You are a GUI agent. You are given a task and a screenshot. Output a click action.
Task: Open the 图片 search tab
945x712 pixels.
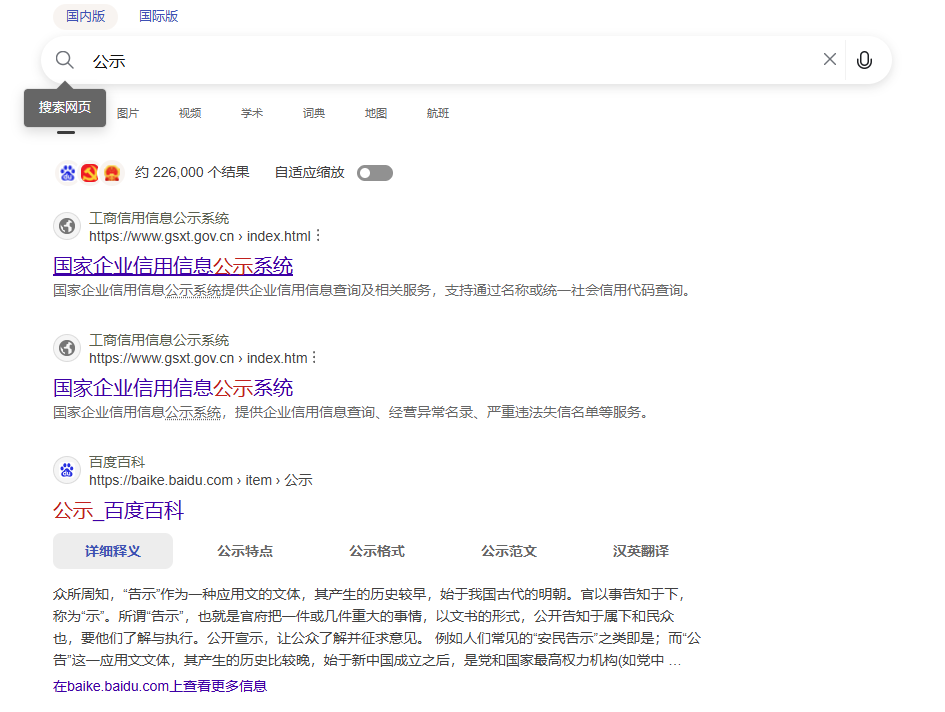[128, 113]
